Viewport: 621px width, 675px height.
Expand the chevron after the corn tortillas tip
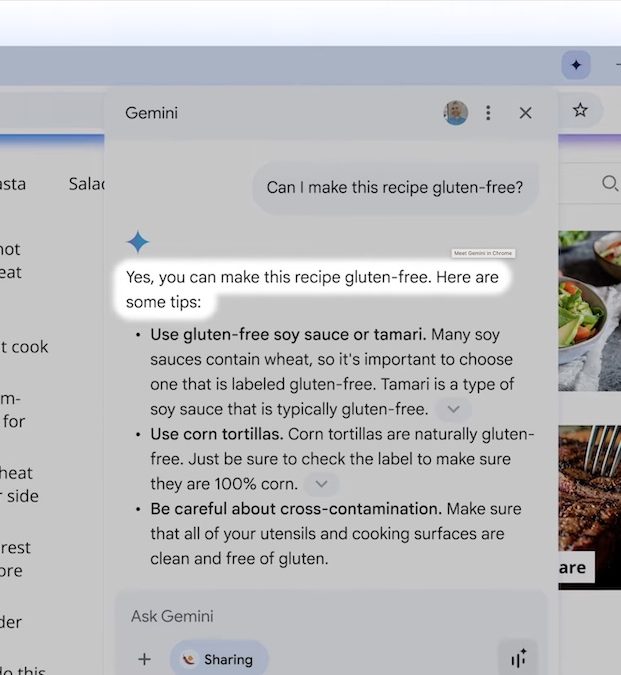[320, 484]
